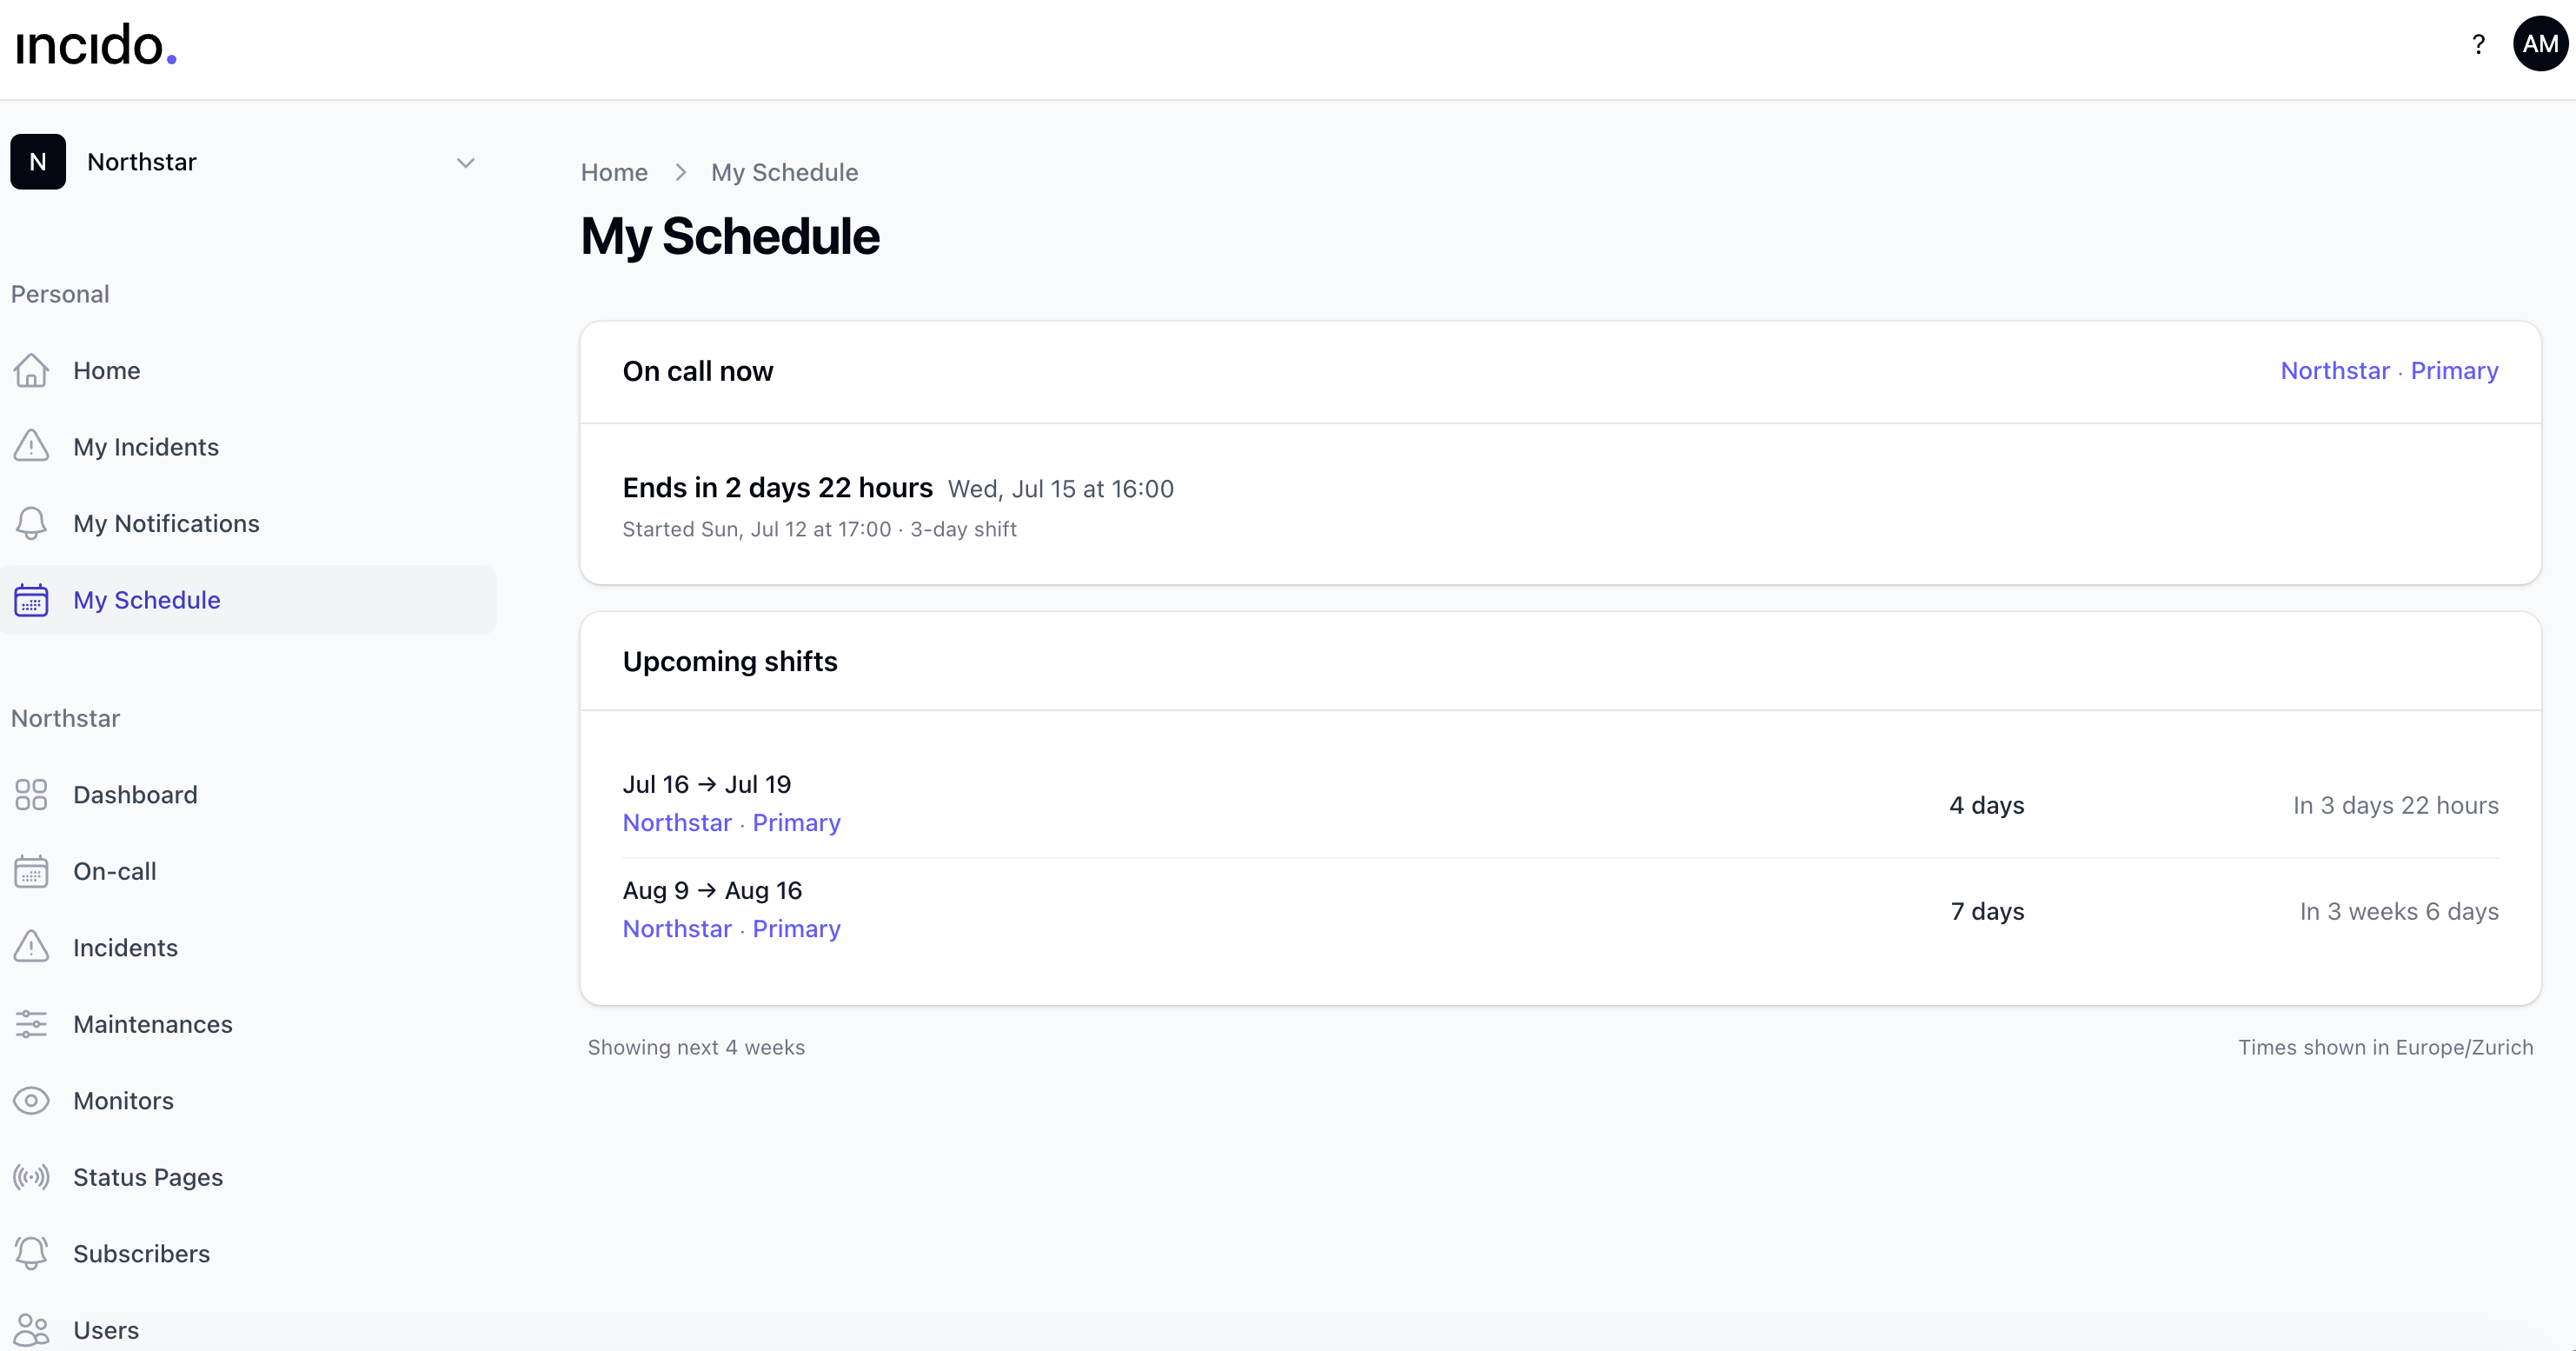Open Status Pages in the sidebar
This screenshot has width=2576, height=1351.
point(248,1178)
